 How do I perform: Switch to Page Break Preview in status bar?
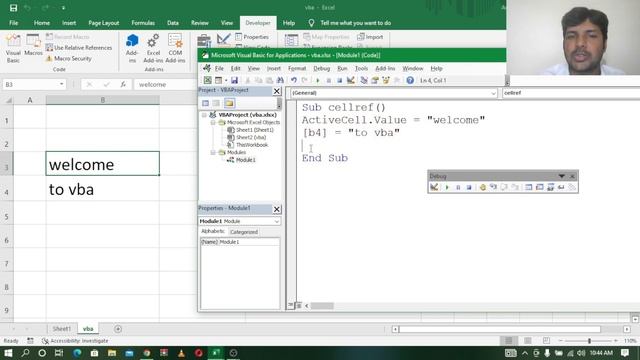546,341
